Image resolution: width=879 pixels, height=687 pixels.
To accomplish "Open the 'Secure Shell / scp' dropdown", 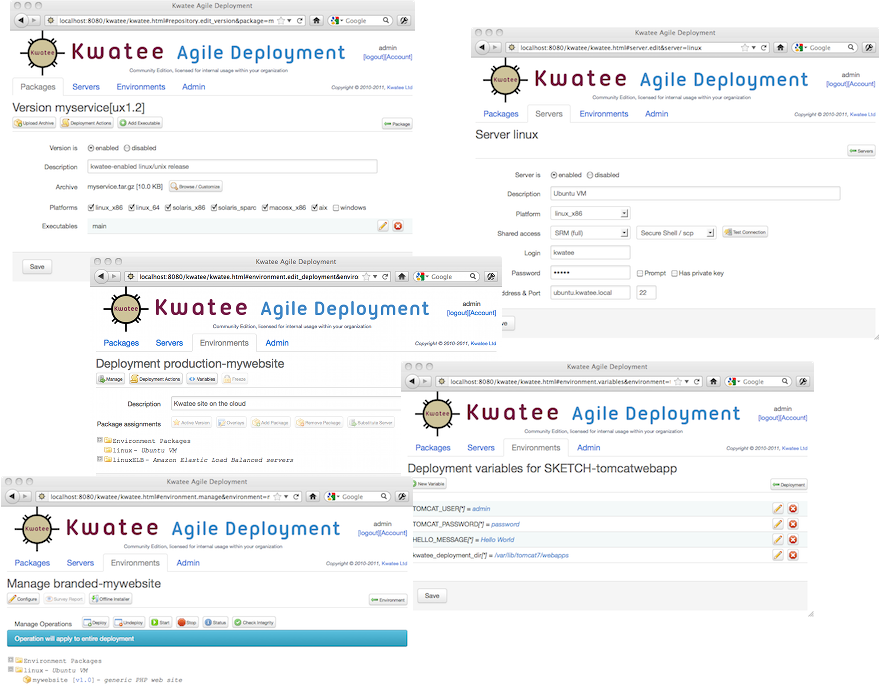I will coord(676,232).
